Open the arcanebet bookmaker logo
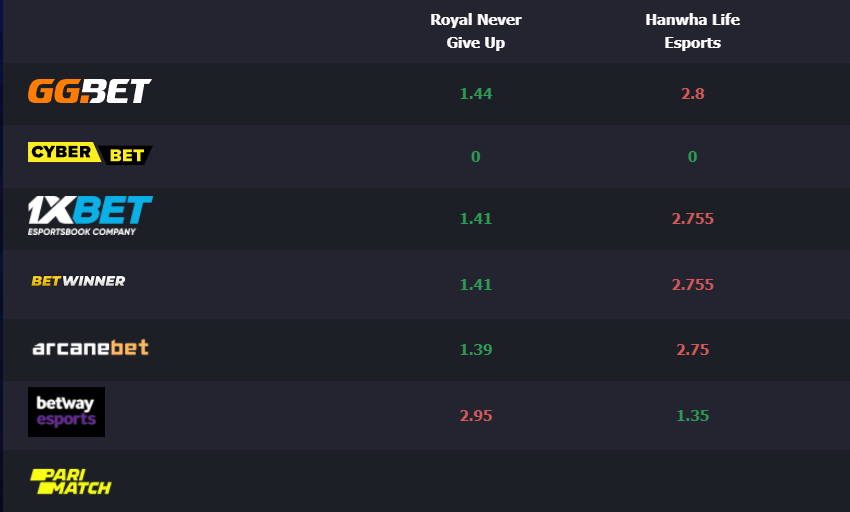 pos(91,348)
